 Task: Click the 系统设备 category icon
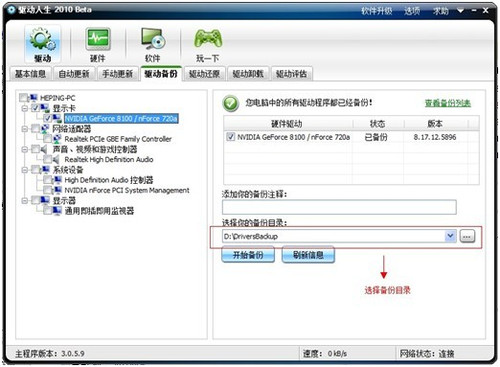45,169
